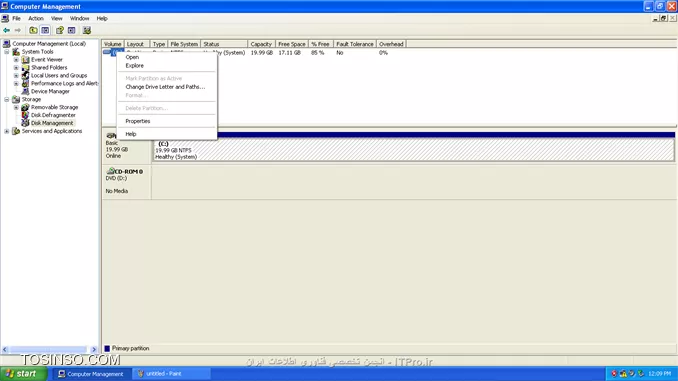Image resolution: width=678 pixels, height=381 pixels.
Task: Sort by the Fault Tolerance column header
Action: click(355, 44)
